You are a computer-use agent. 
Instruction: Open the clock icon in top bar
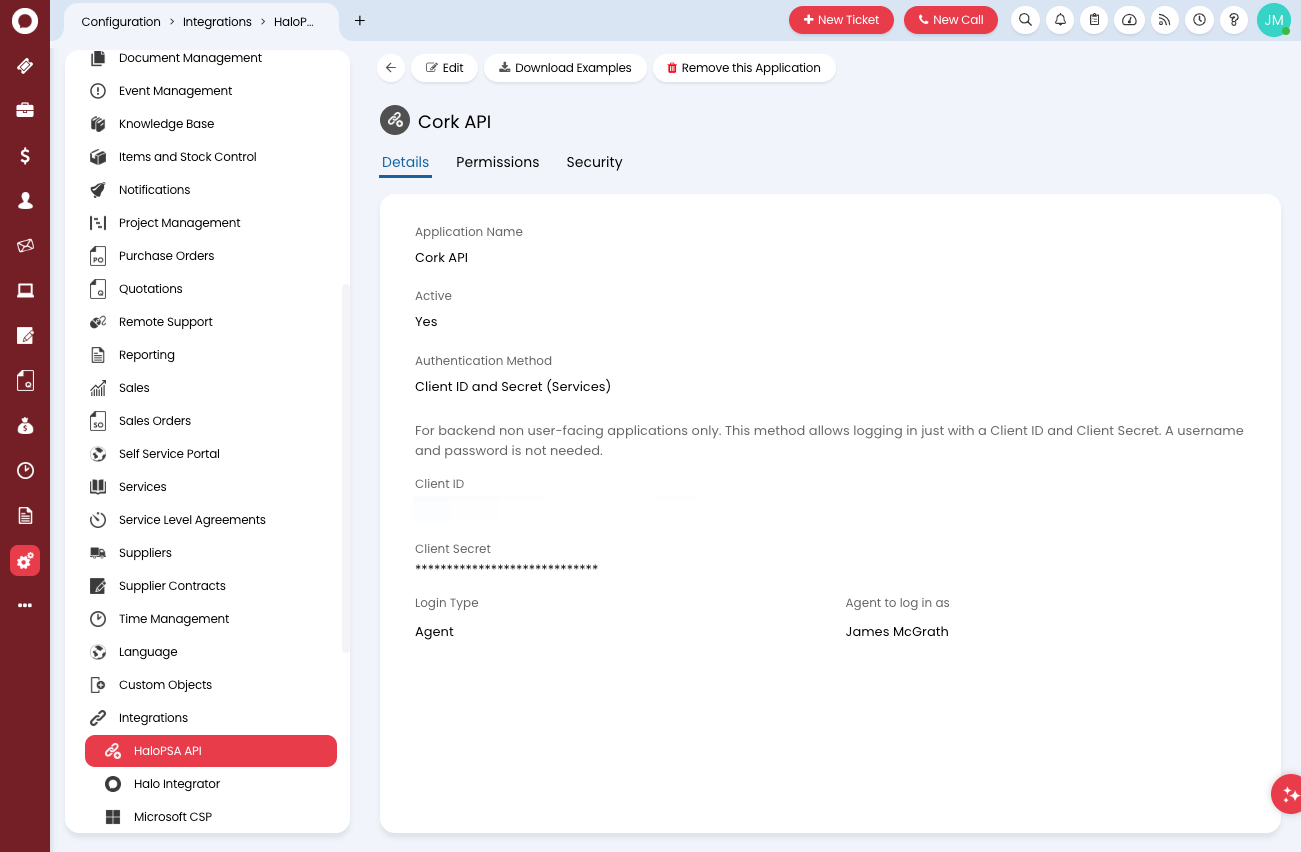click(1199, 20)
